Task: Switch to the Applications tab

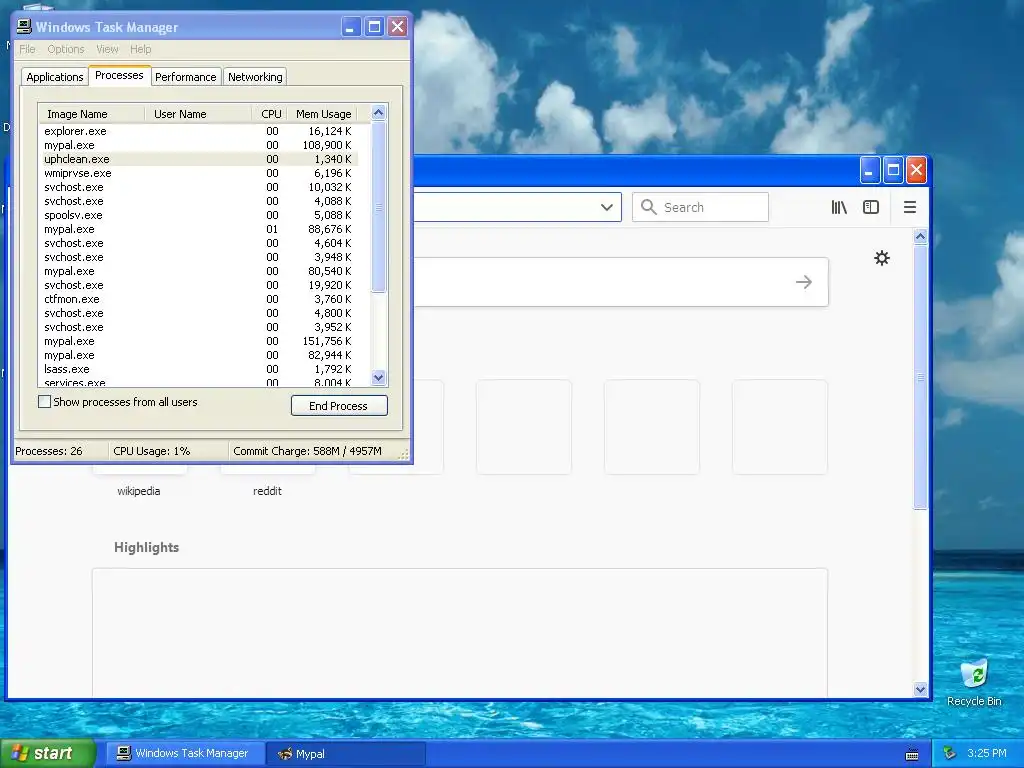Action: 55,76
